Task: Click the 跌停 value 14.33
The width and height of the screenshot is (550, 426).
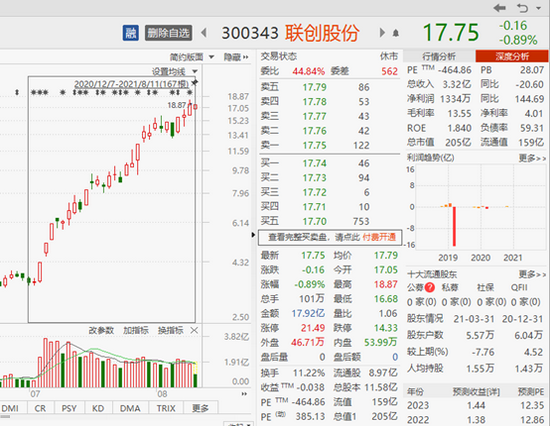Action: point(386,328)
